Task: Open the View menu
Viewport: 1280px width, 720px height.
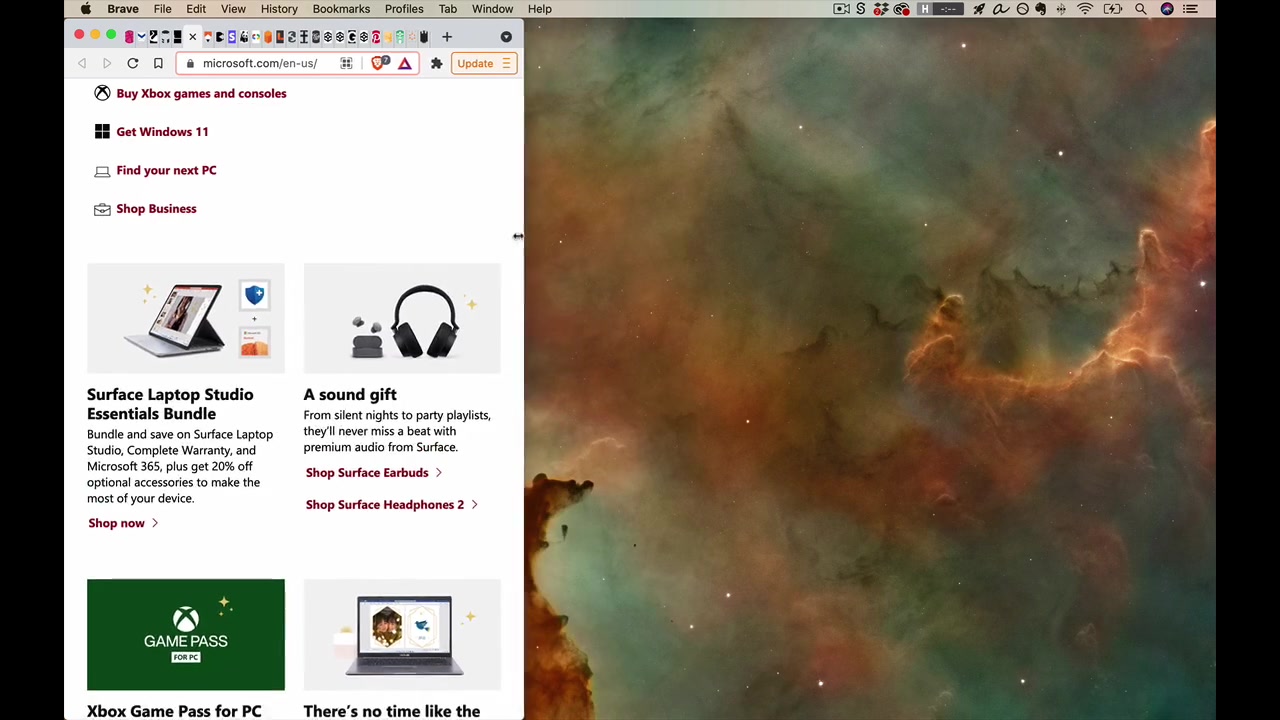Action: pyautogui.click(x=233, y=9)
